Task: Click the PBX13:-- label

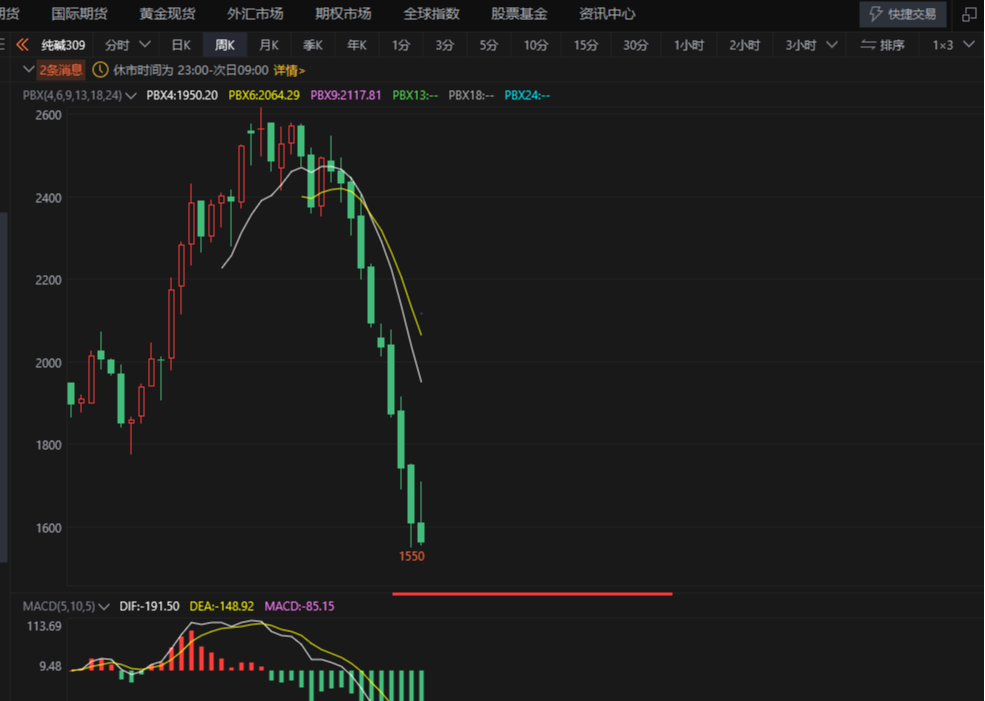Action: tap(415, 95)
